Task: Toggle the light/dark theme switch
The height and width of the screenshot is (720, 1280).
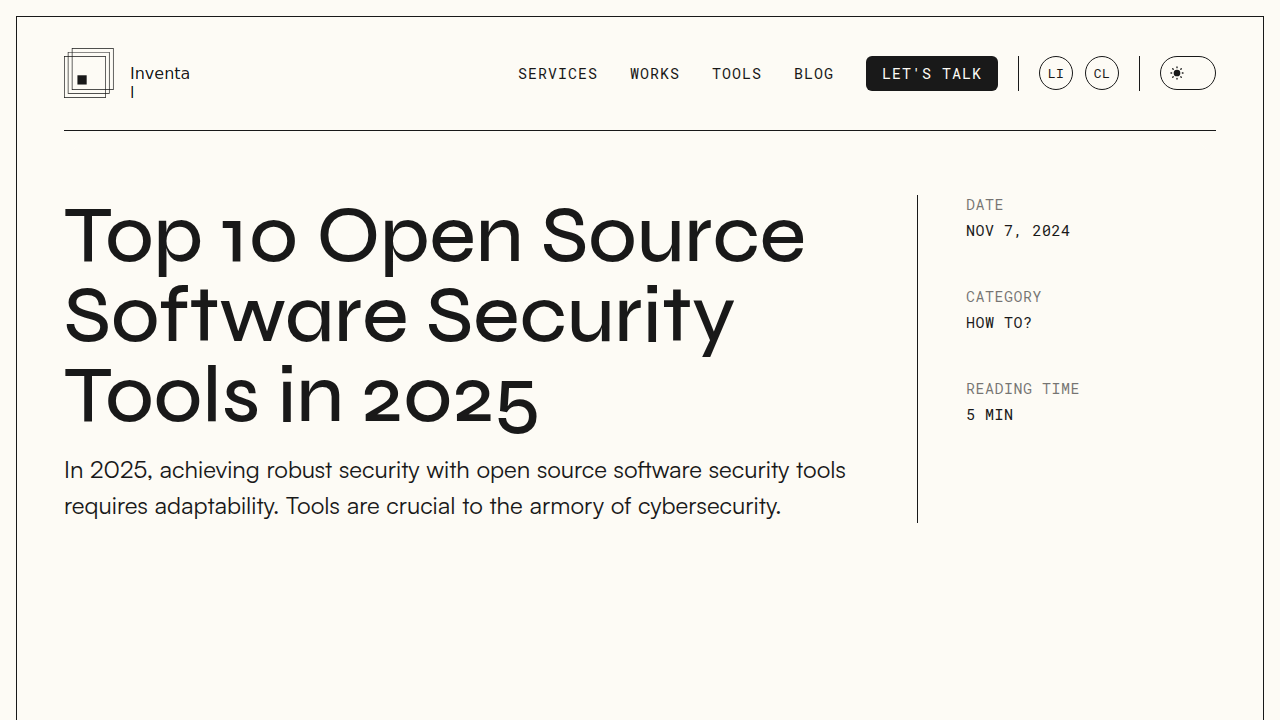Action: [1188, 73]
